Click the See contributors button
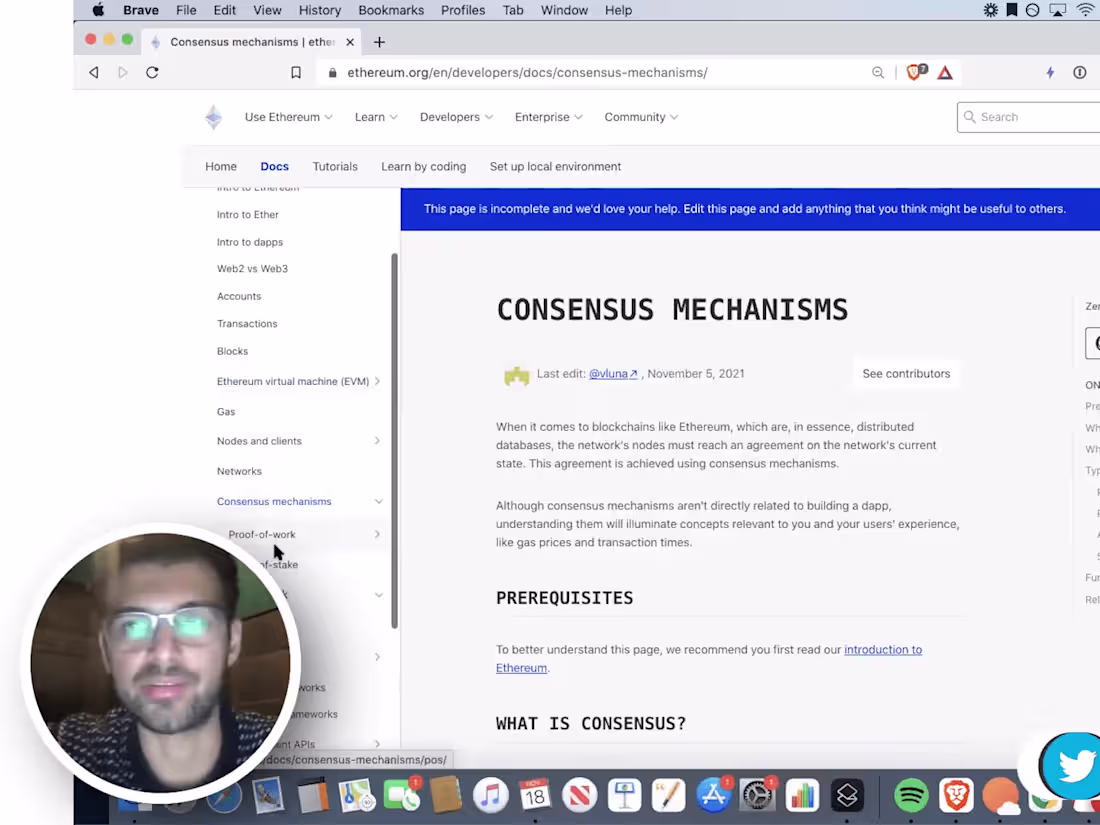 tap(906, 373)
